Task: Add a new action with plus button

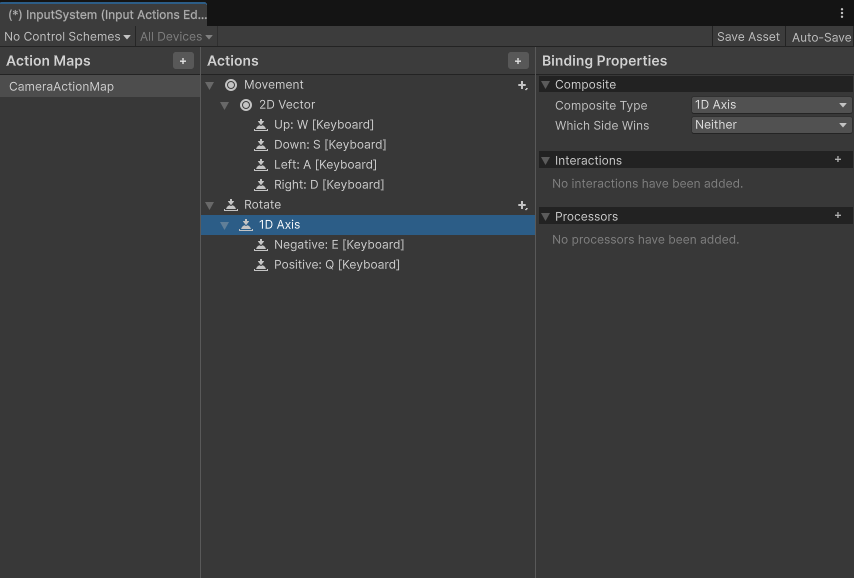Action: click(518, 61)
